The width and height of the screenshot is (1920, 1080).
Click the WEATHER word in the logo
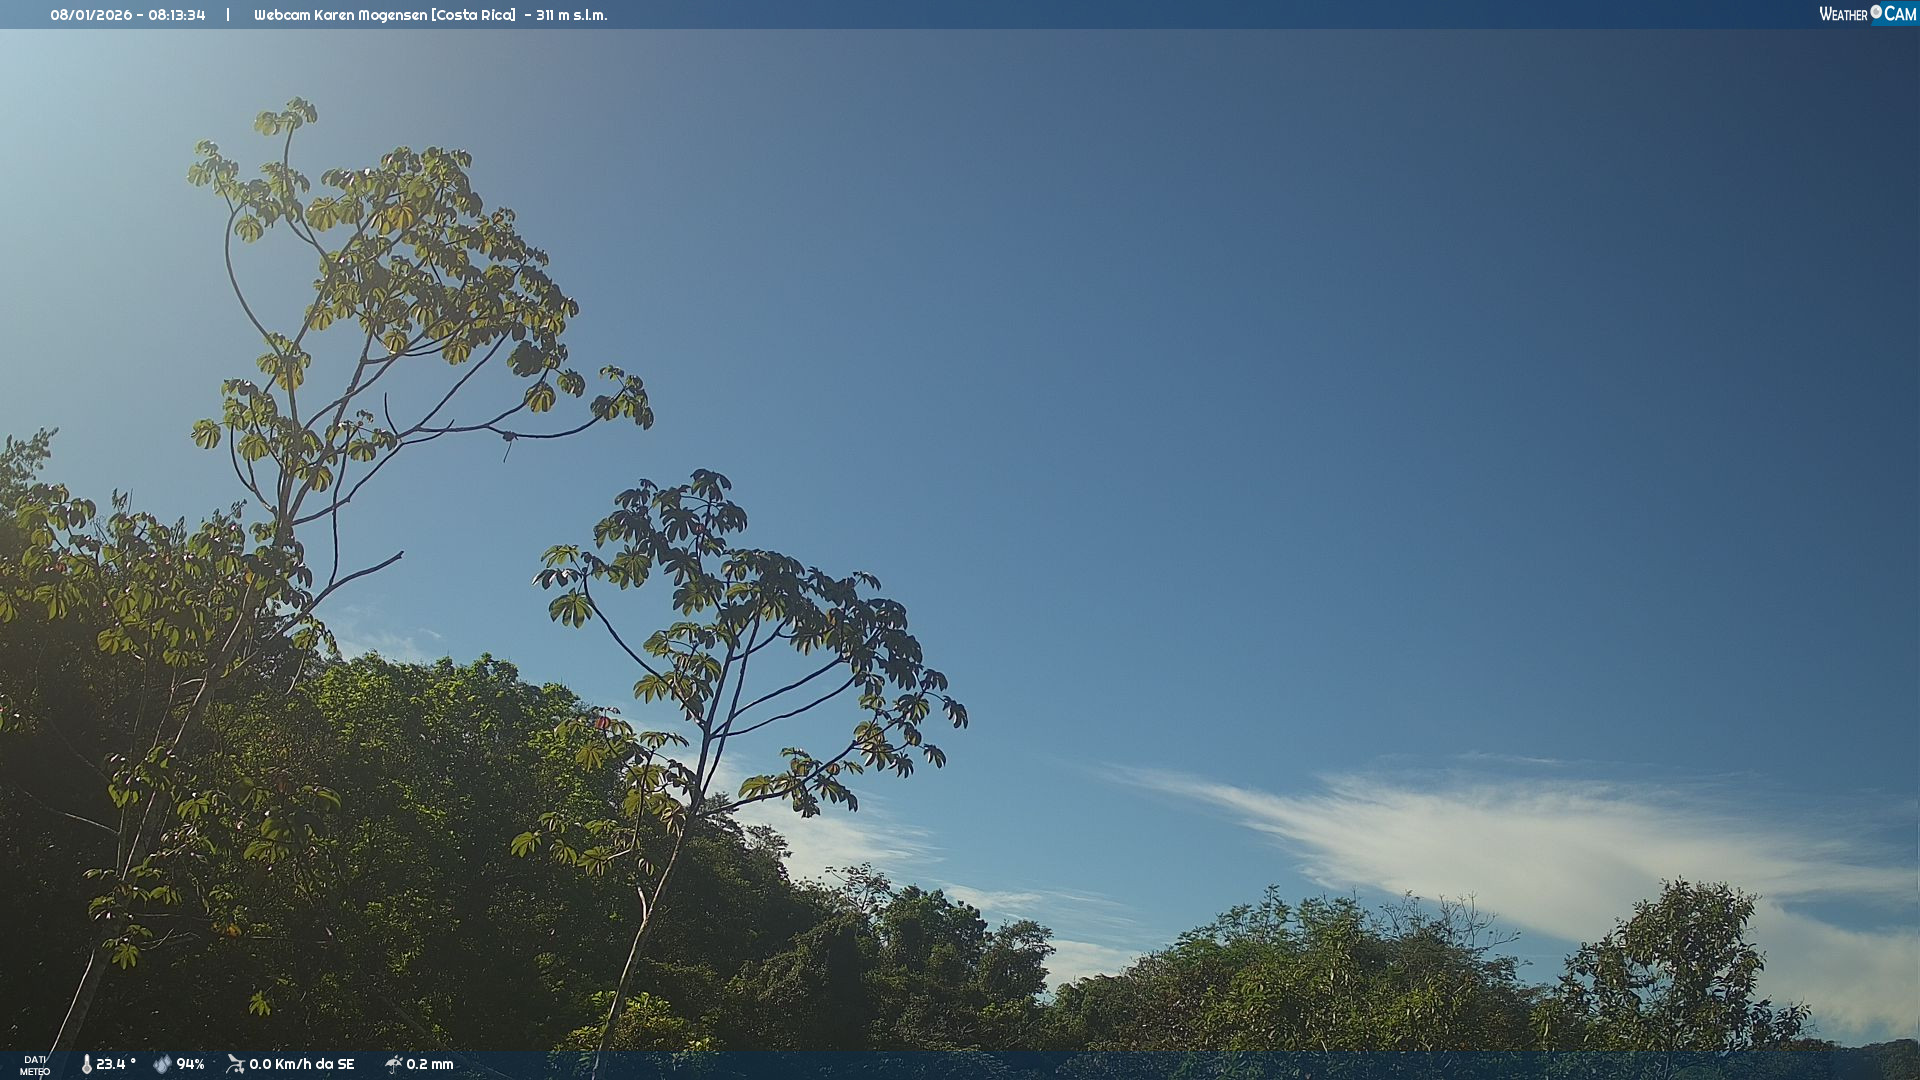pos(1843,14)
